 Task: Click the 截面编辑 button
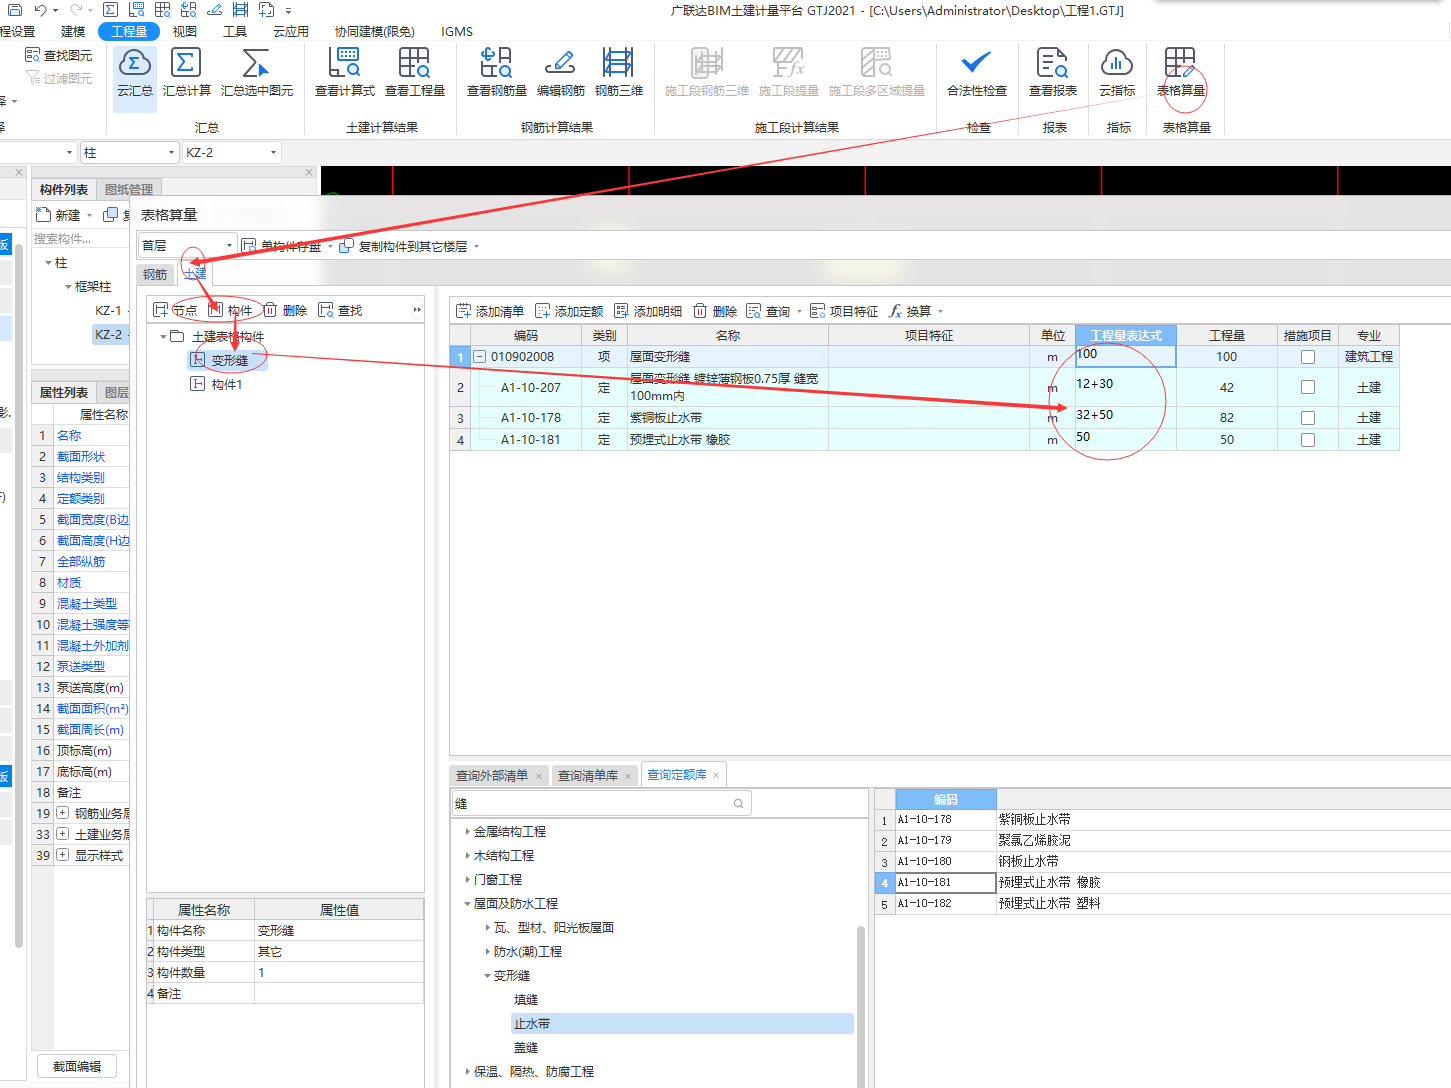77,1066
